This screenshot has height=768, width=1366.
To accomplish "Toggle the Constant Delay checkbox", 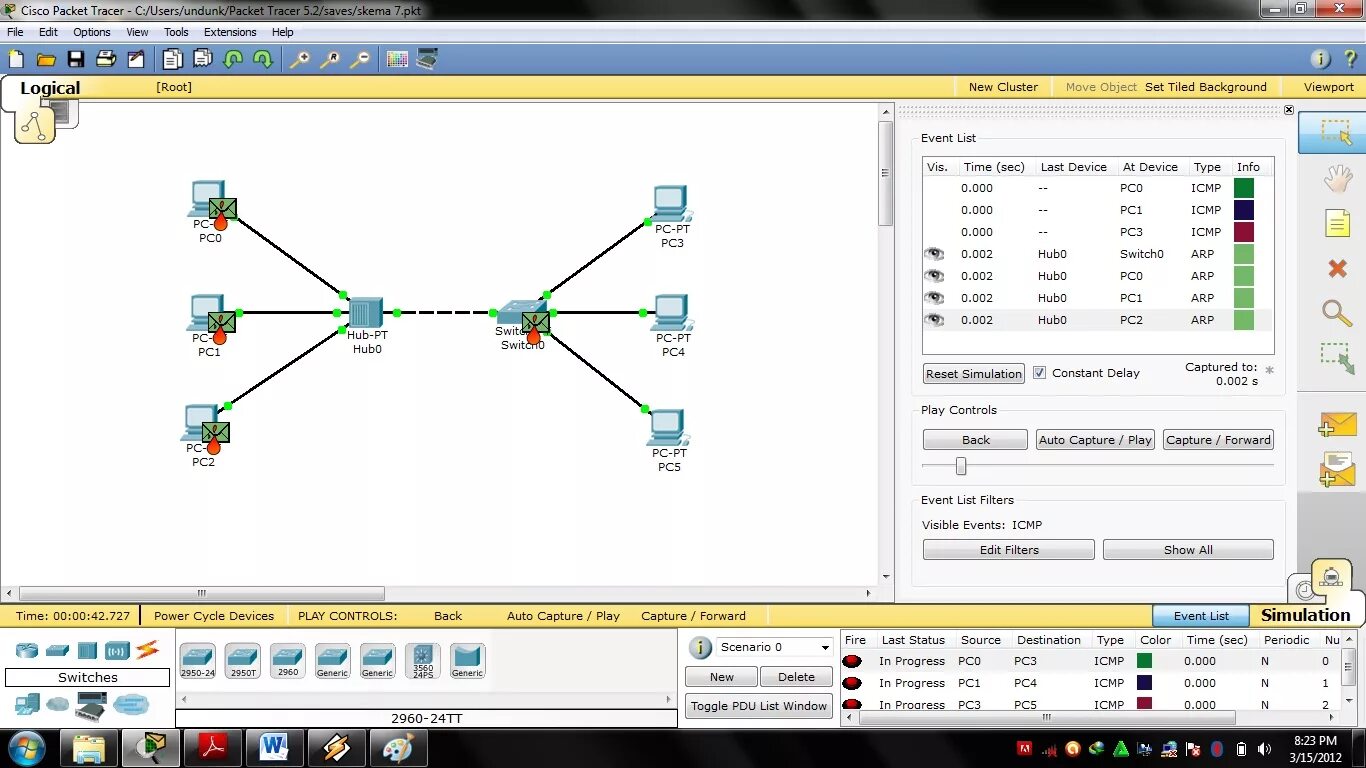I will pos(1039,373).
